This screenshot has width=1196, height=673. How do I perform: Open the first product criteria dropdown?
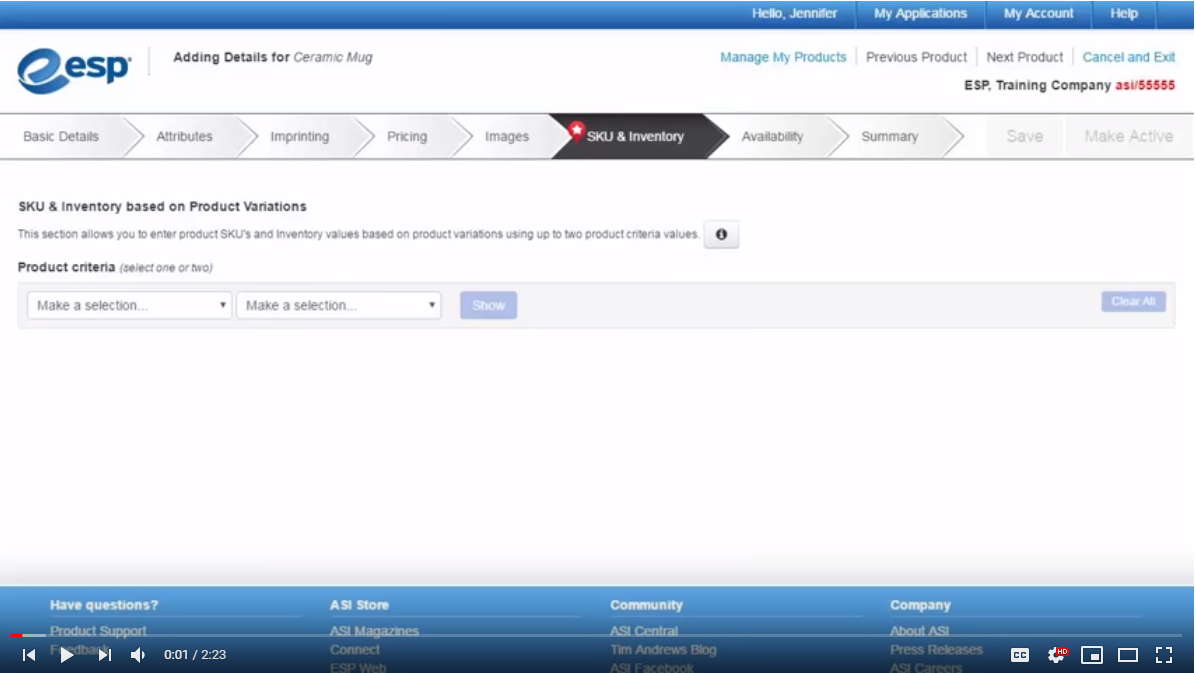[129, 305]
